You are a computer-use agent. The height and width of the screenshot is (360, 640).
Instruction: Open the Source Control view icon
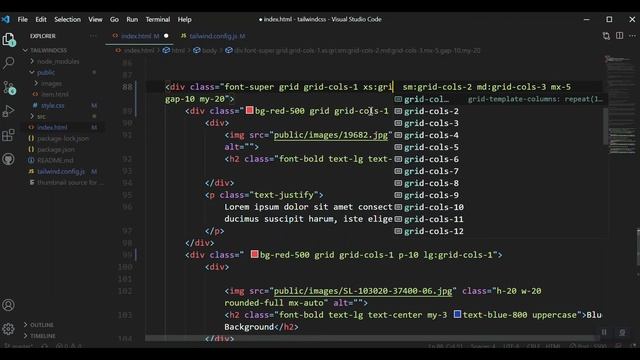(9, 87)
